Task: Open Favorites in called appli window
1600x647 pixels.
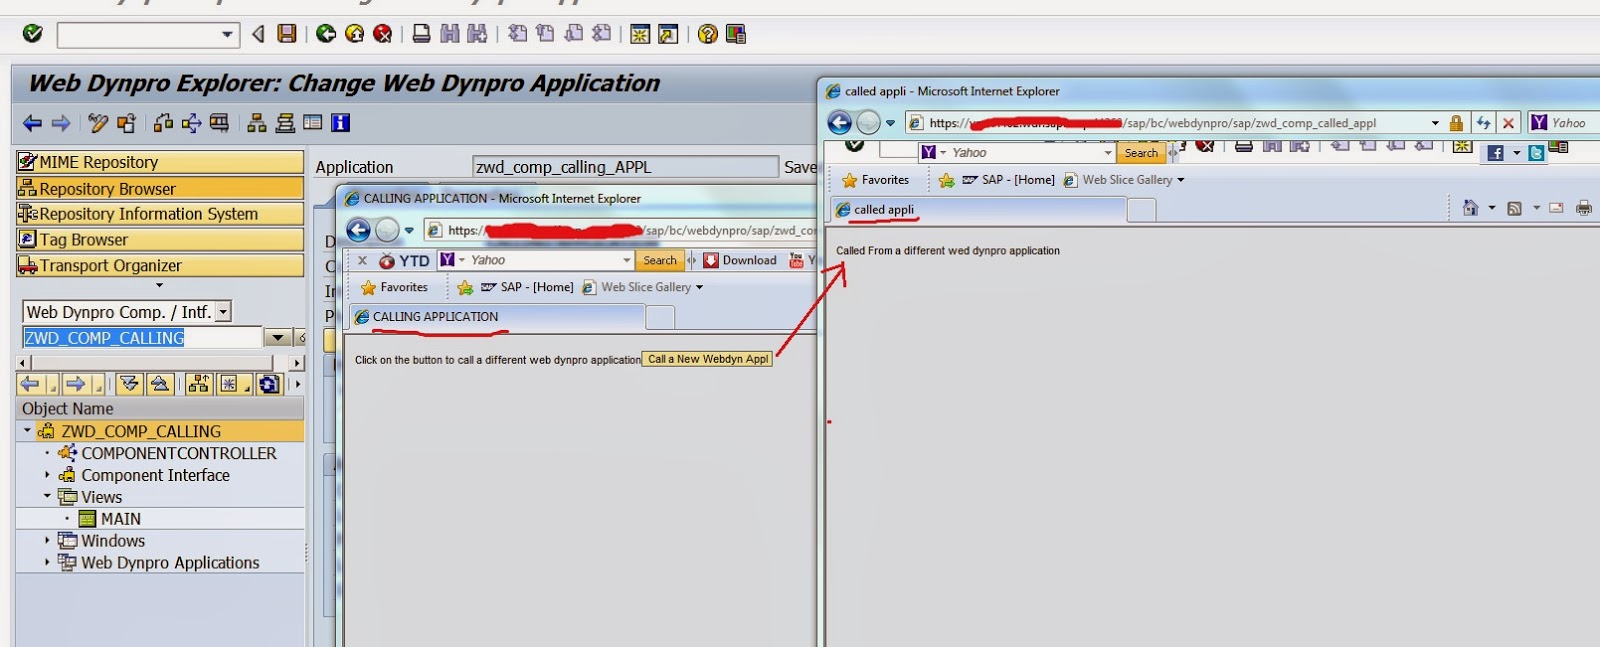Action: click(876, 180)
